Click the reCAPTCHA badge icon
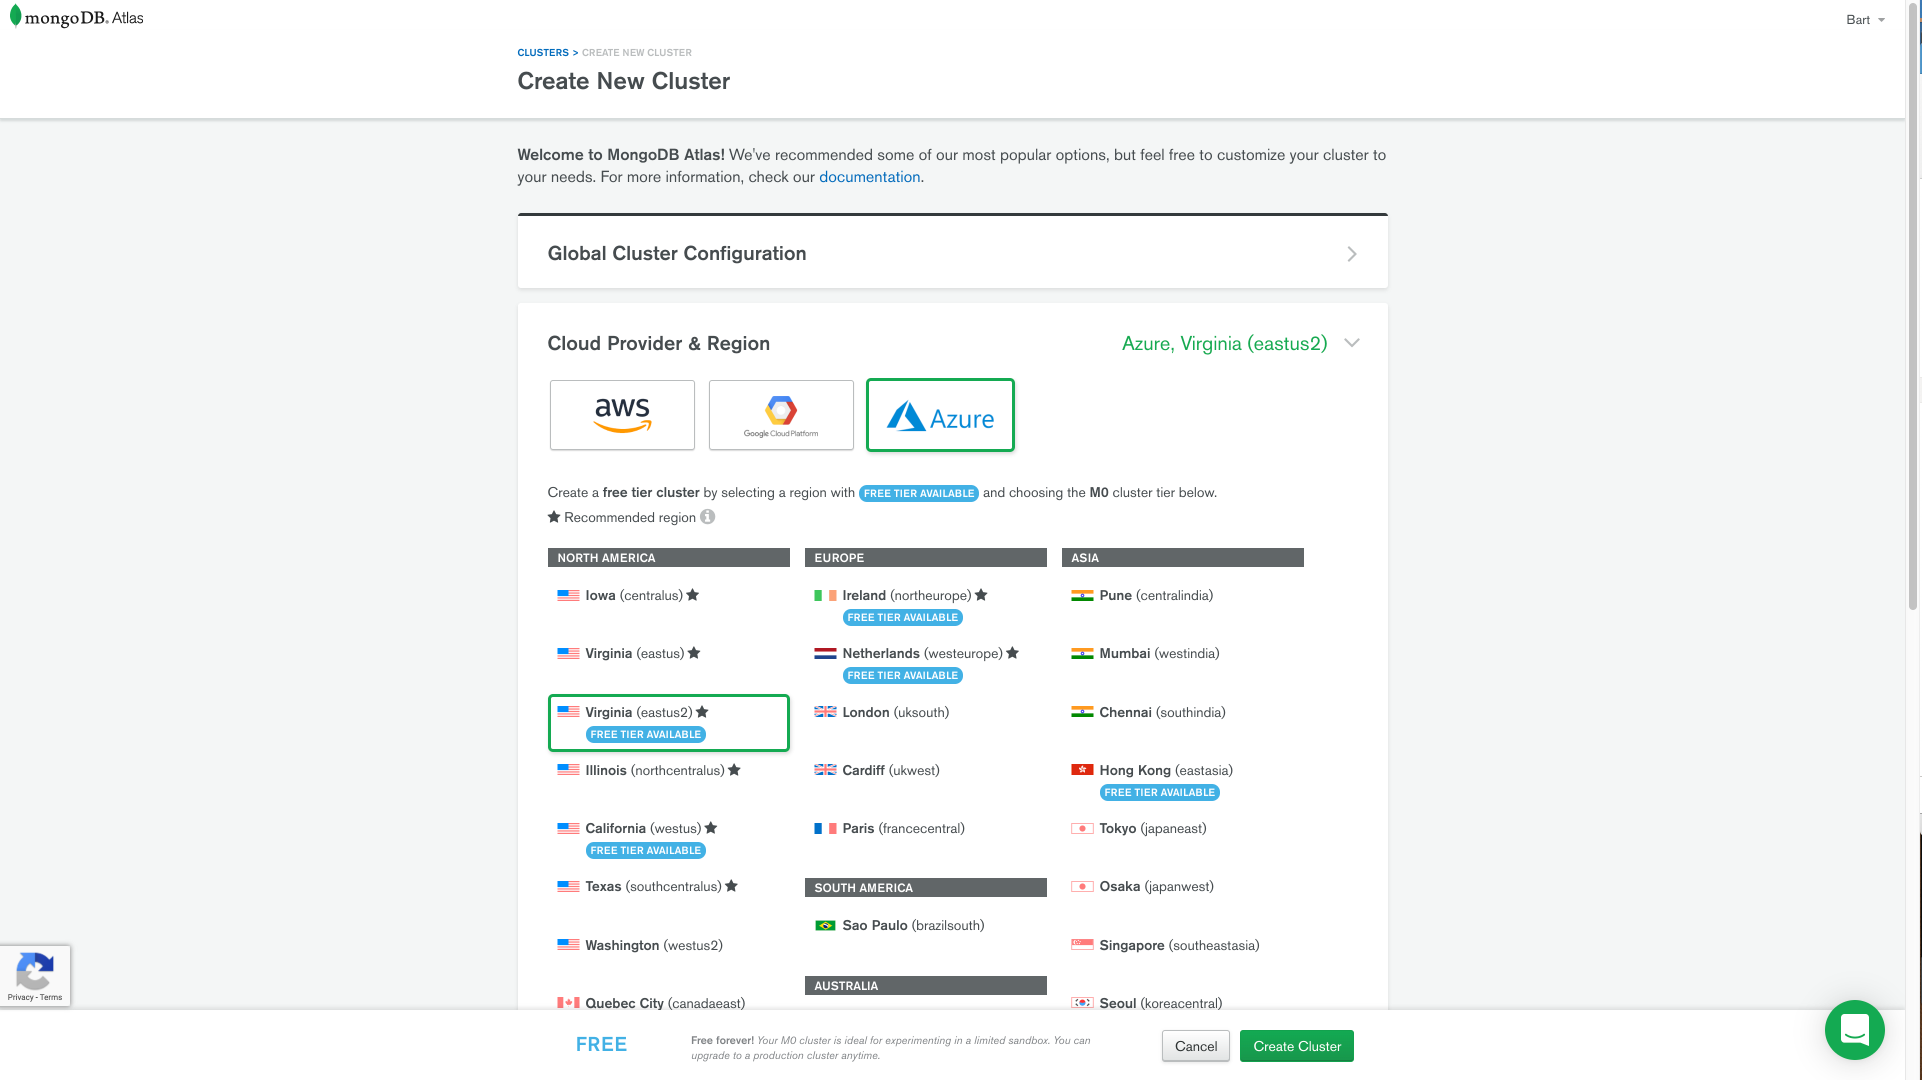1922x1080 pixels. 35,971
